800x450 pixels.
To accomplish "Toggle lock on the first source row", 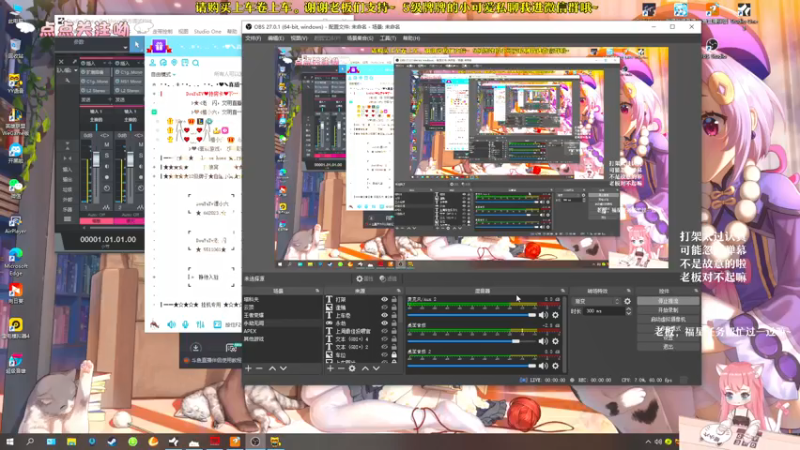I will tap(394, 299).
